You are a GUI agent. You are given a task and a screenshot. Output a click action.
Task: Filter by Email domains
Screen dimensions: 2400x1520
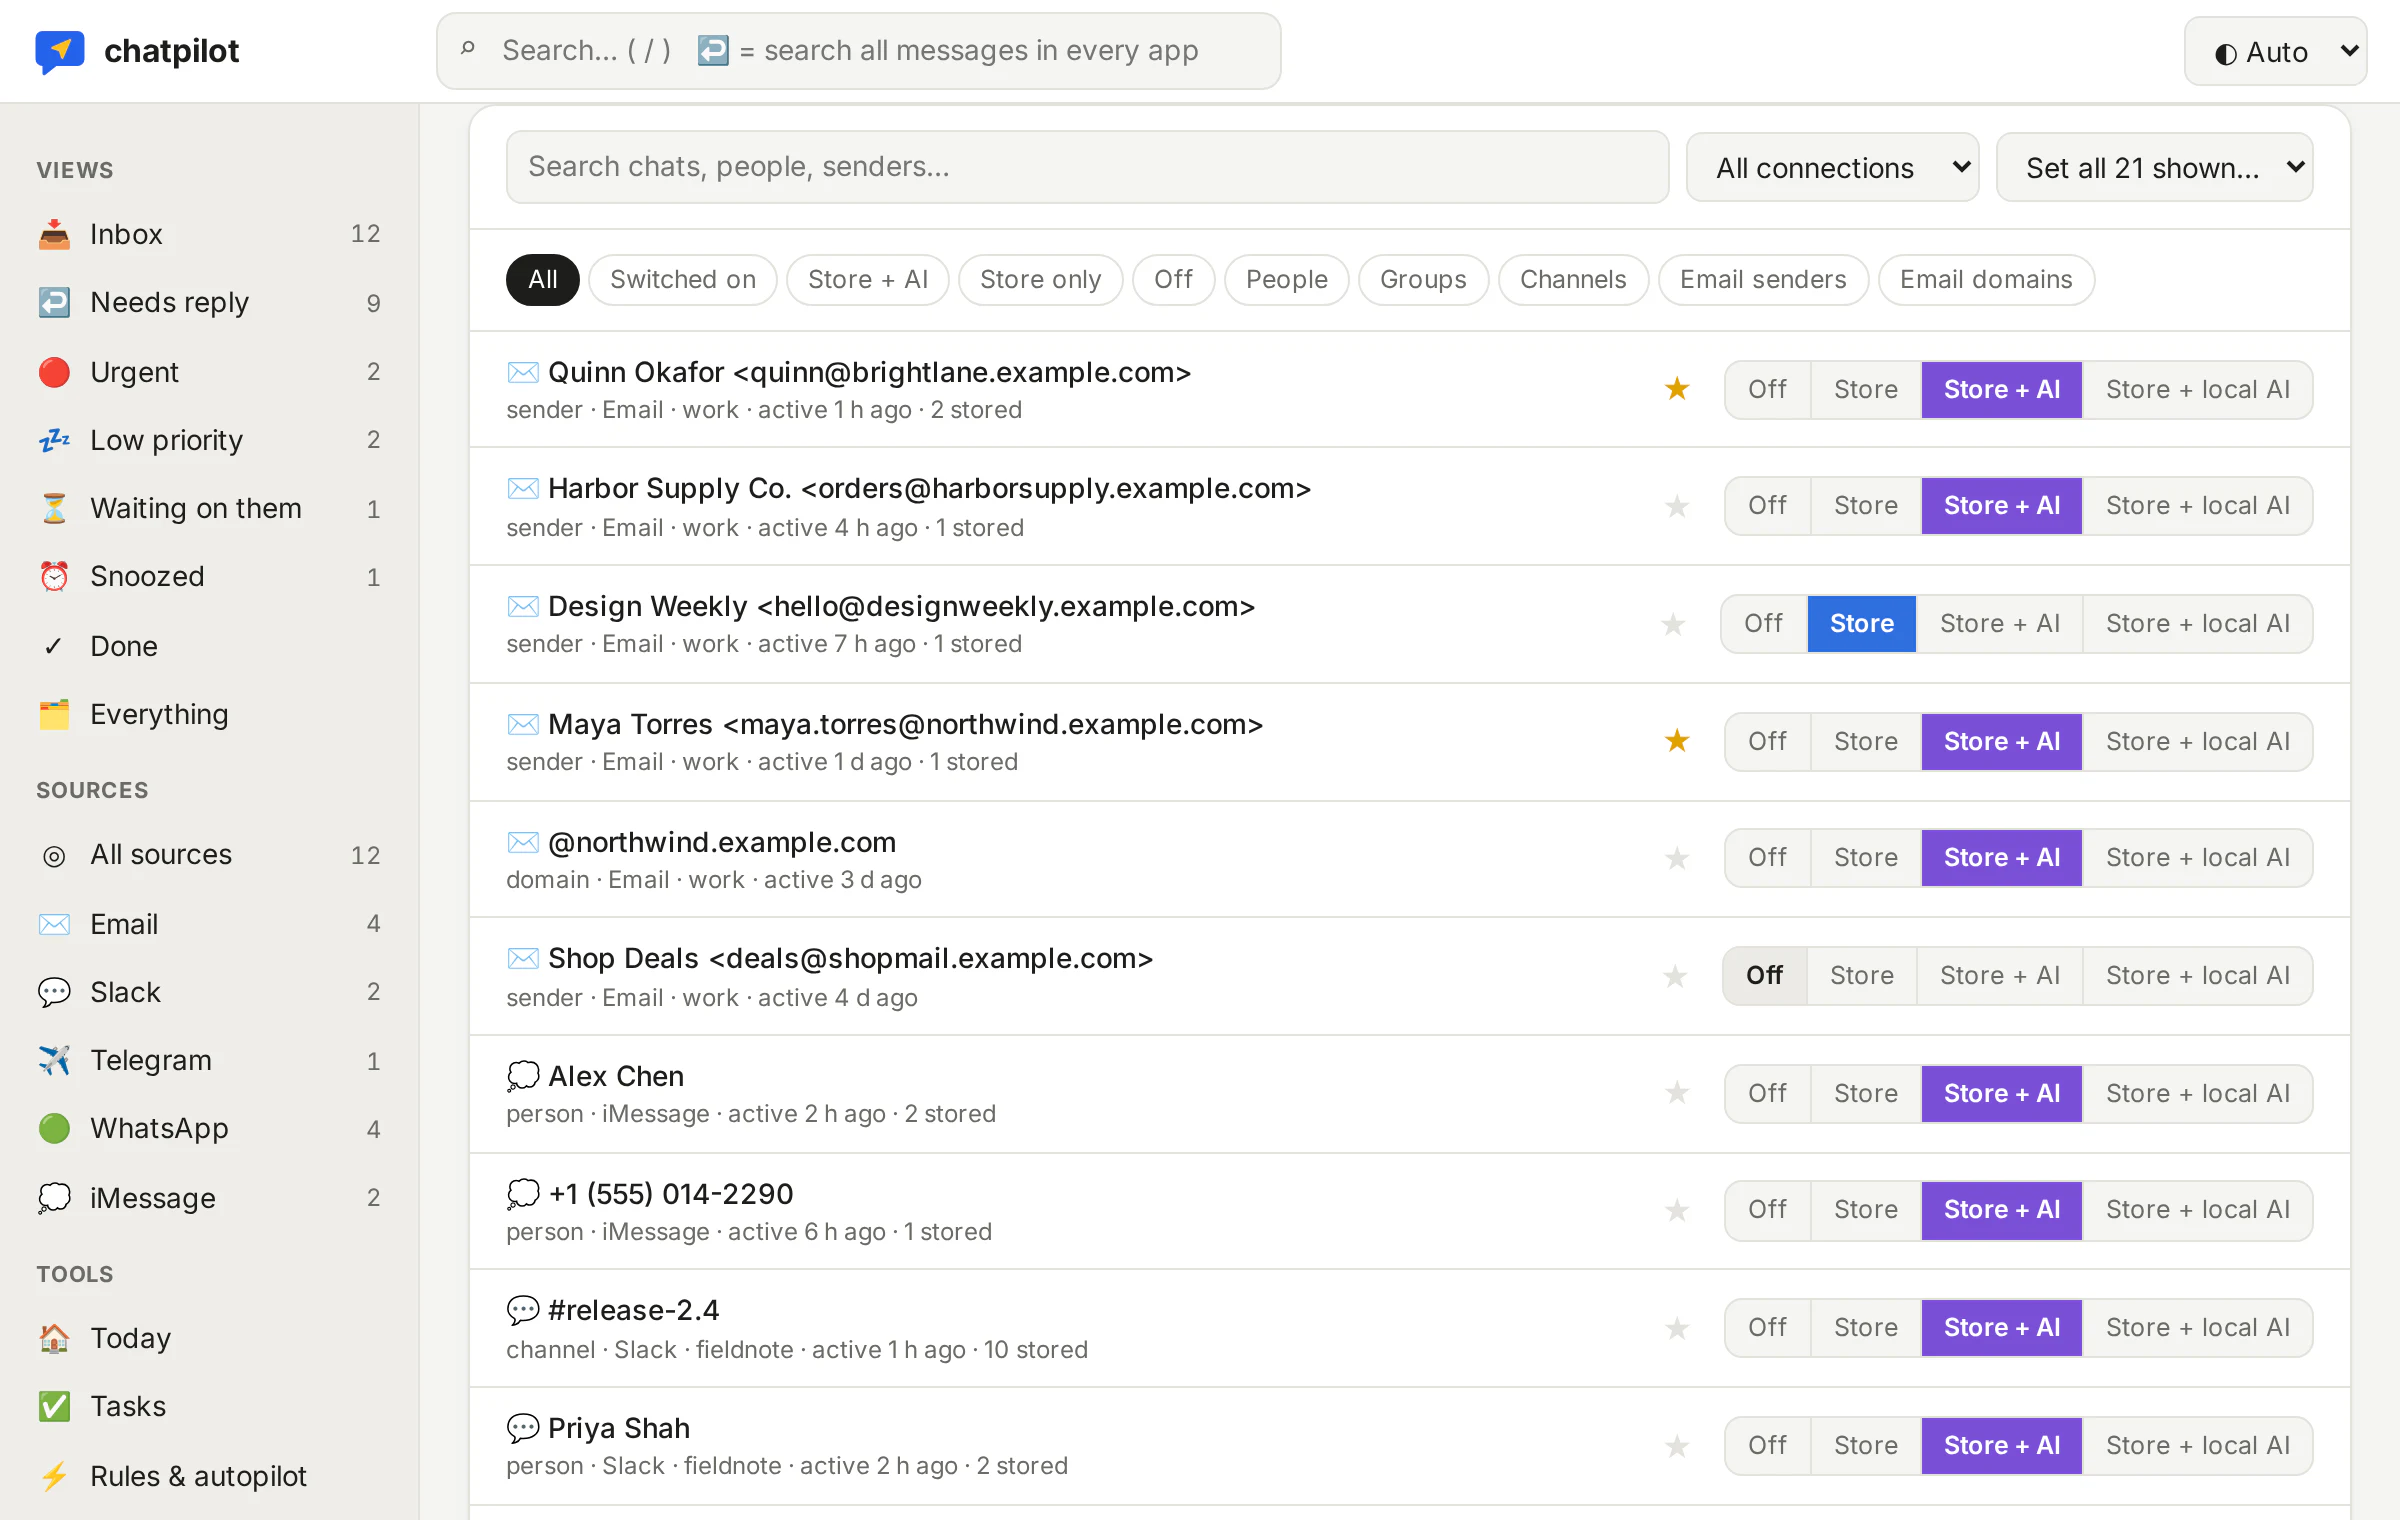(x=1986, y=280)
